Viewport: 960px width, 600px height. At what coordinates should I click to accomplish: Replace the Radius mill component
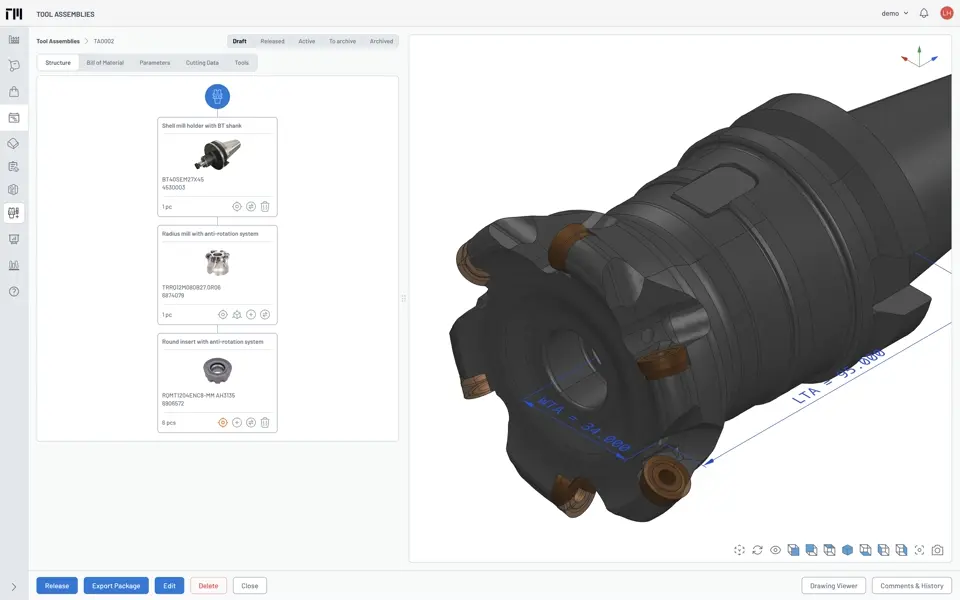[265, 314]
